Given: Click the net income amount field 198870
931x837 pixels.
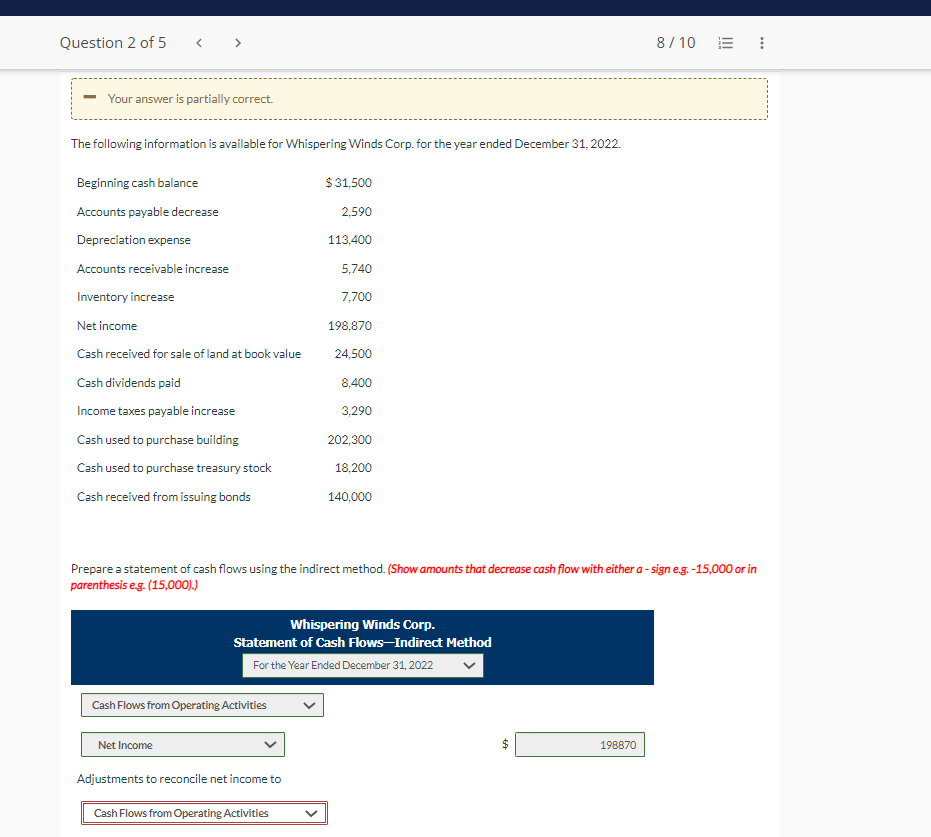Looking at the screenshot, I should click(580, 744).
